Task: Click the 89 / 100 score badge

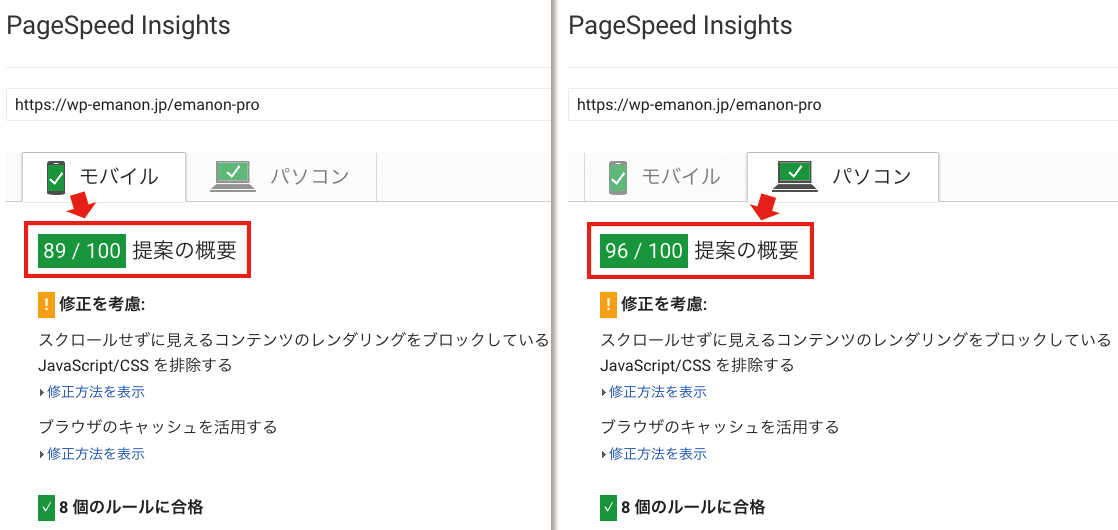Action: (x=82, y=251)
